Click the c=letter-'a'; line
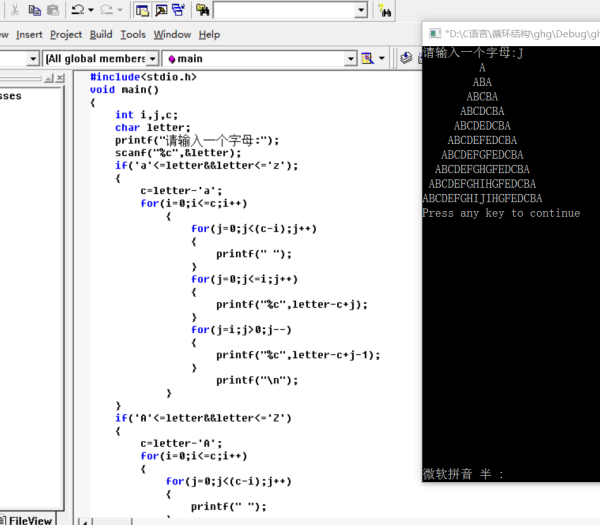The height and width of the screenshot is (525, 600). (181, 191)
